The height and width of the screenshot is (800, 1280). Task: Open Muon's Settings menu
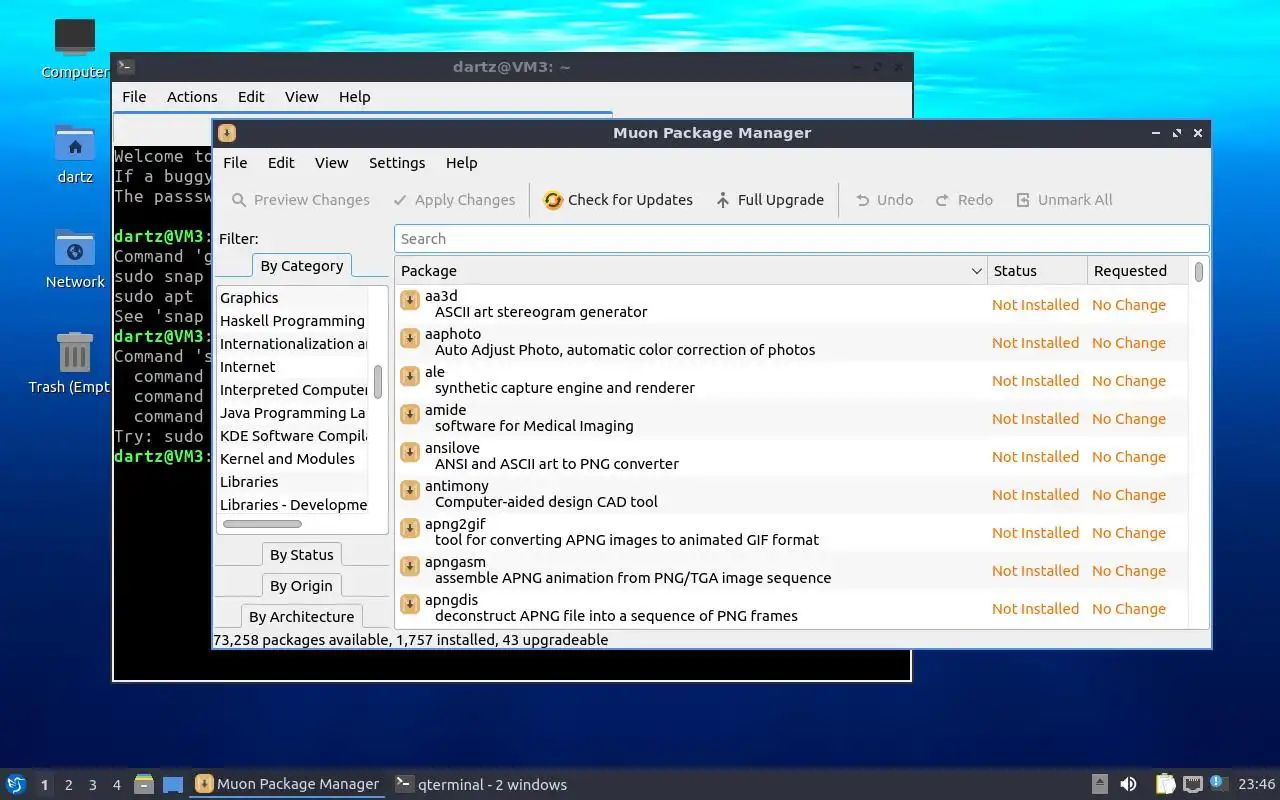pos(397,163)
